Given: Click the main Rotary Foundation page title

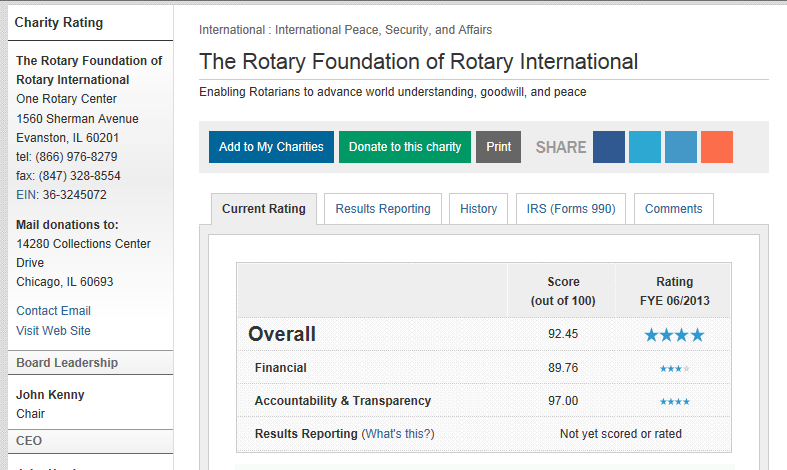Looking at the screenshot, I should [x=419, y=62].
